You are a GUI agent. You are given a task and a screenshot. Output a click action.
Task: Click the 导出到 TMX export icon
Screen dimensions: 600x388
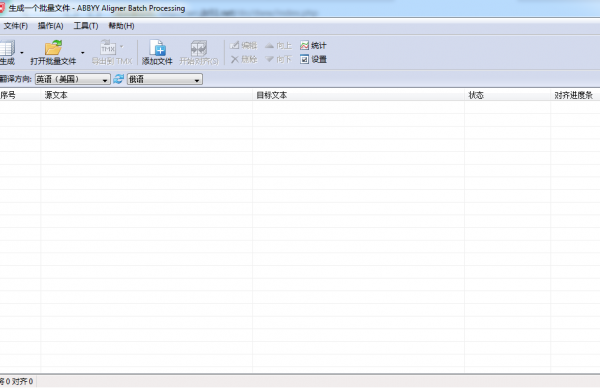108,48
